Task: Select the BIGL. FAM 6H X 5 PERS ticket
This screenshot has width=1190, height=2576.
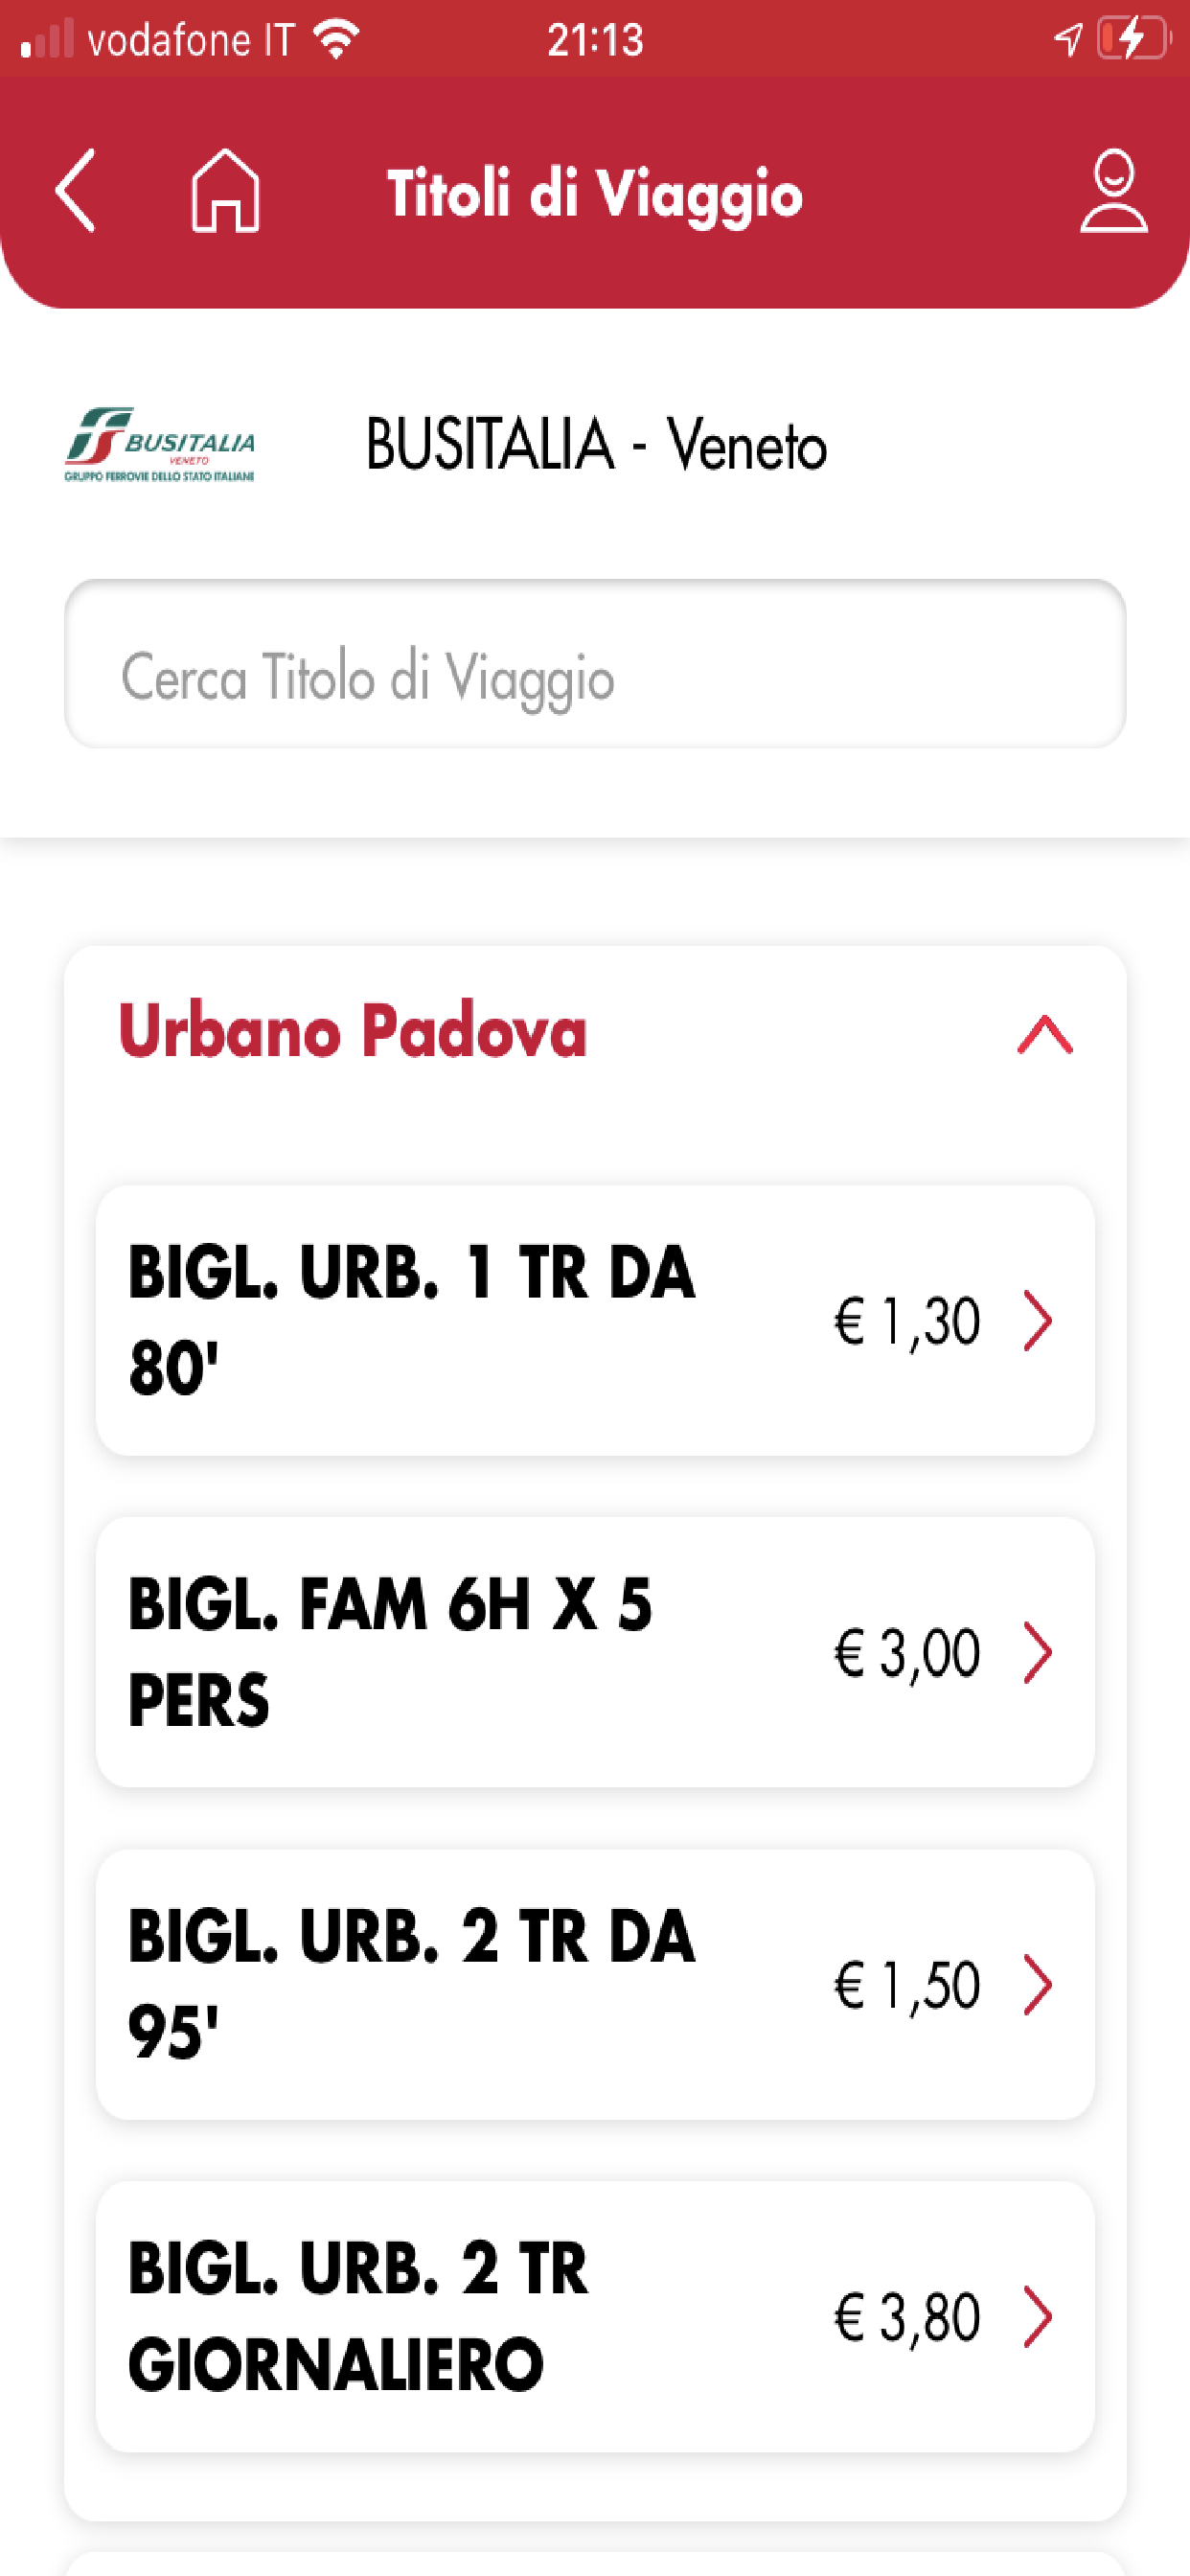Action: tap(390, 1652)
